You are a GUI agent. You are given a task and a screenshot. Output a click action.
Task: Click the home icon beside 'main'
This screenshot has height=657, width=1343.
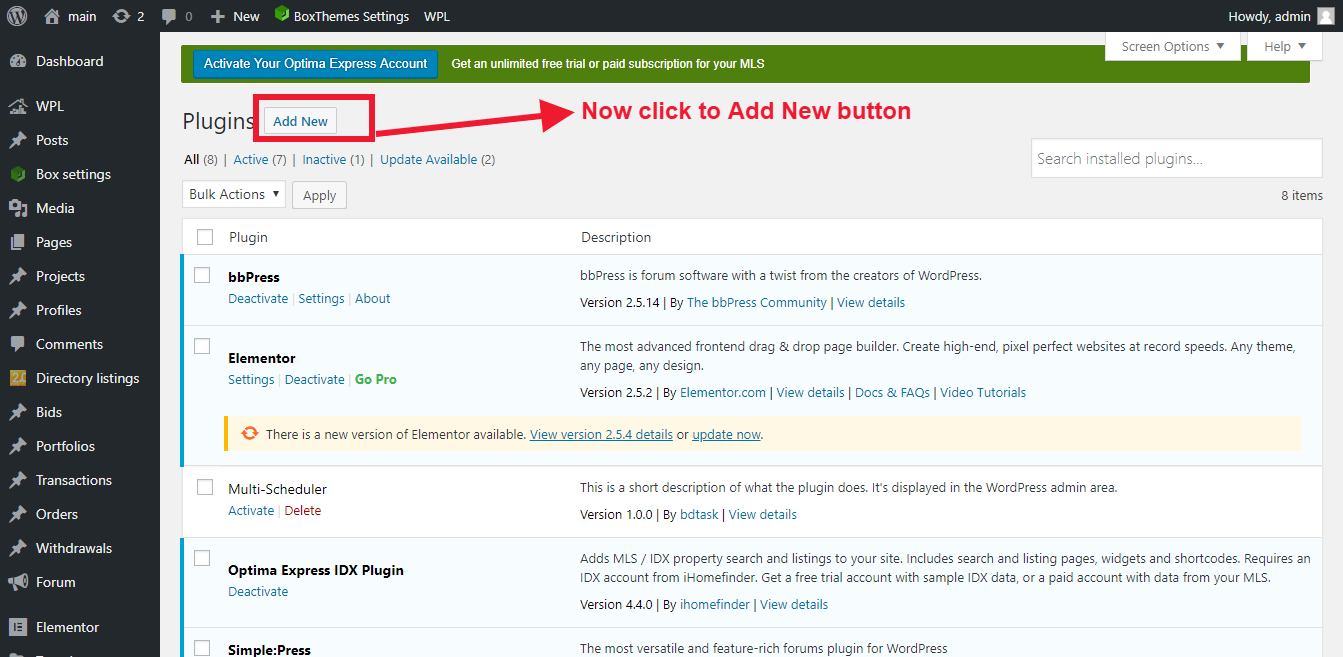pyautogui.click(x=52, y=16)
